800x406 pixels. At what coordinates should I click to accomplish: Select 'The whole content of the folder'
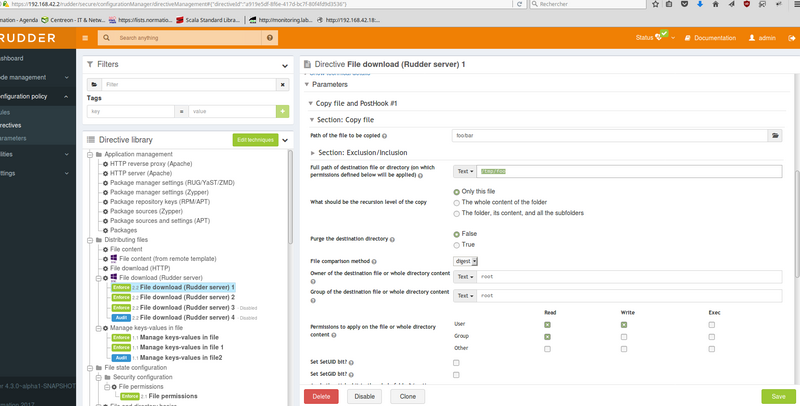(x=456, y=202)
